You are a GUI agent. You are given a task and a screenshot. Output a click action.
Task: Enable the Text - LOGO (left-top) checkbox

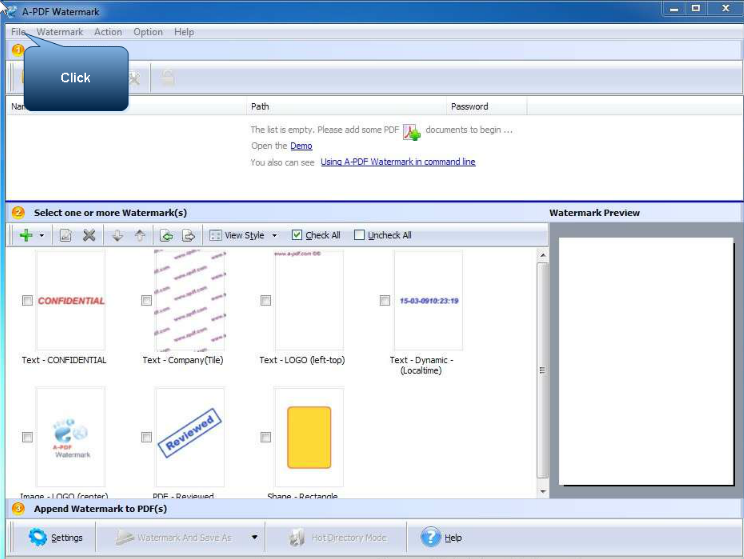266,300
